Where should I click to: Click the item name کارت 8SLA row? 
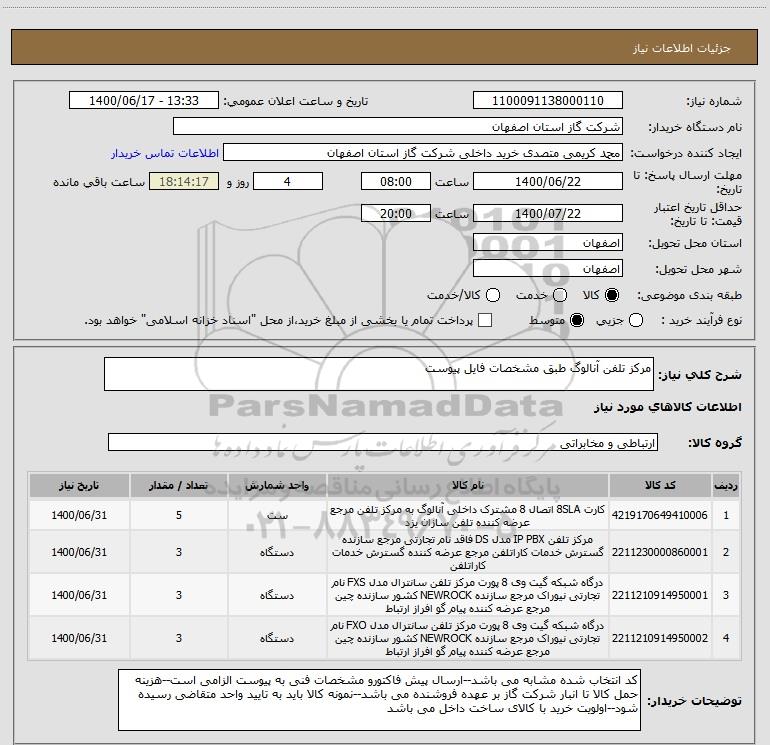468,516
